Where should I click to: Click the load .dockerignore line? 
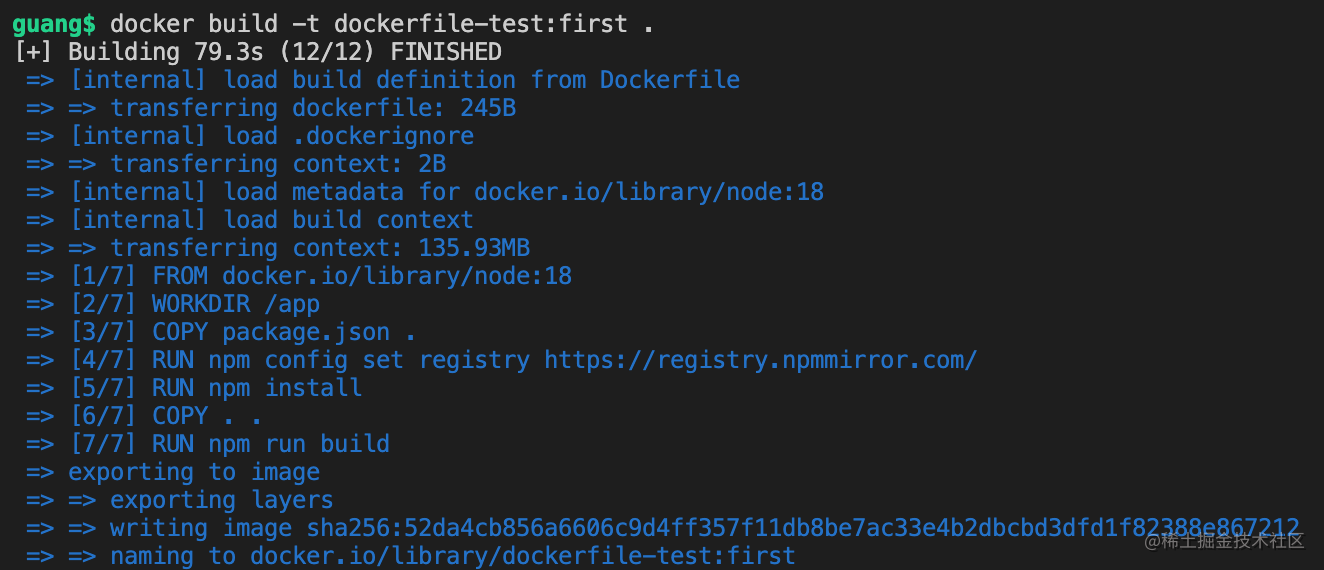pyautogui.click(x=250, y=136)
